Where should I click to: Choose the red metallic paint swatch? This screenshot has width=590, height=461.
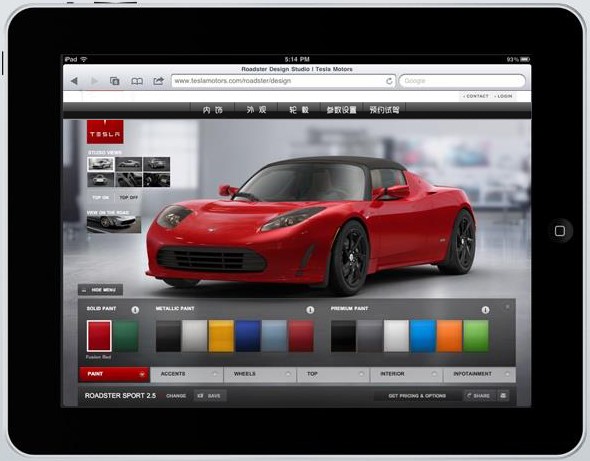[x=301, y=336]
